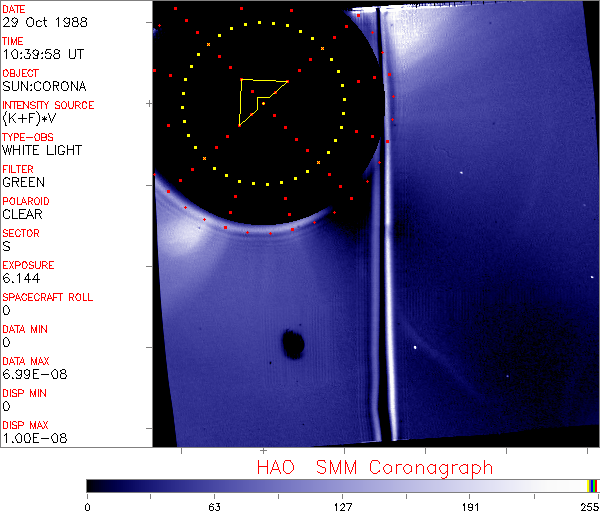Click the bright vertical streak in the image

click(x=381, y=300)
